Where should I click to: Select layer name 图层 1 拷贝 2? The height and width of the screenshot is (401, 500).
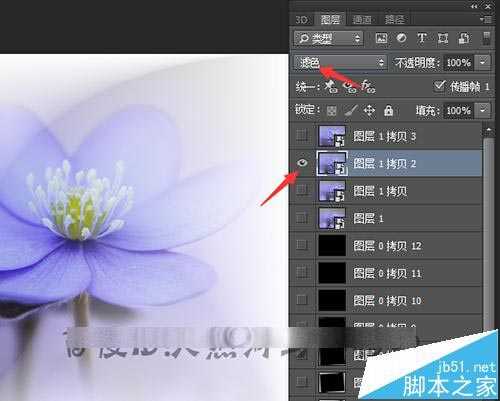385,163
